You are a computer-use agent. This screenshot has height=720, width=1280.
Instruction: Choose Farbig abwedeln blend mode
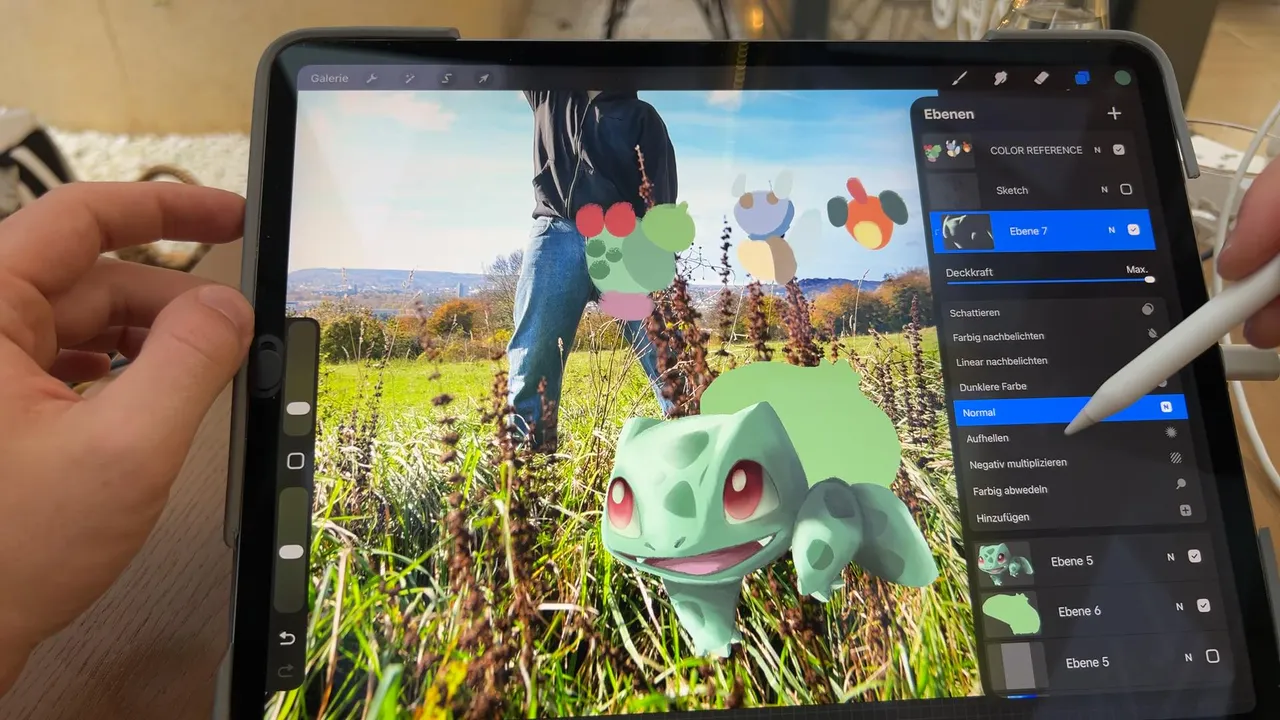(x=1081, y=489)
